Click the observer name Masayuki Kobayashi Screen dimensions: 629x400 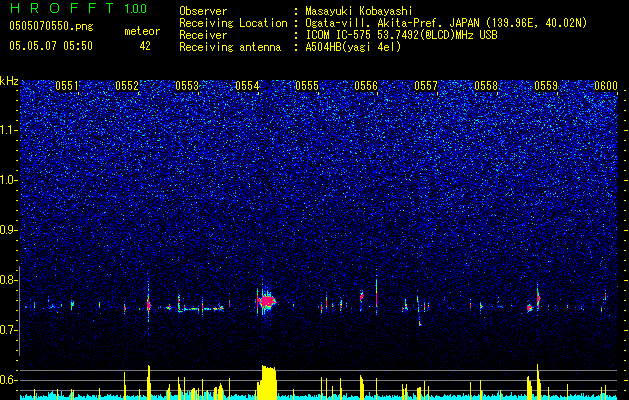[x=359, y=11]
